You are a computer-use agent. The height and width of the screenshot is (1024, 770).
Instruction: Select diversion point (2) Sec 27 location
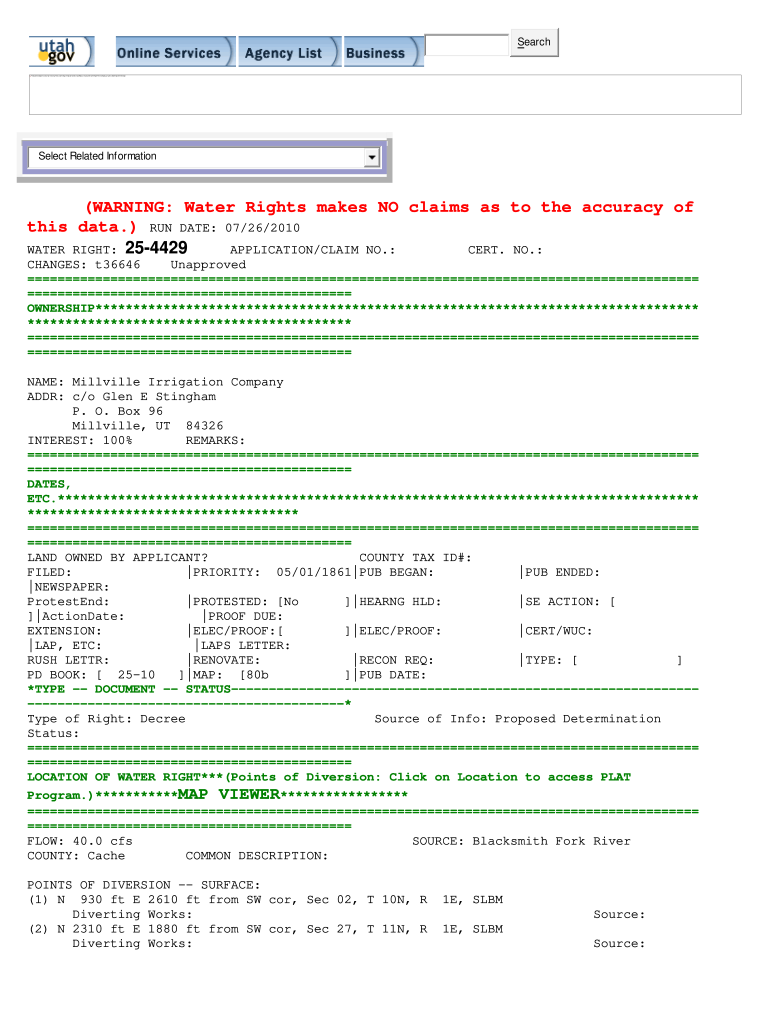(x=264, y=929)
